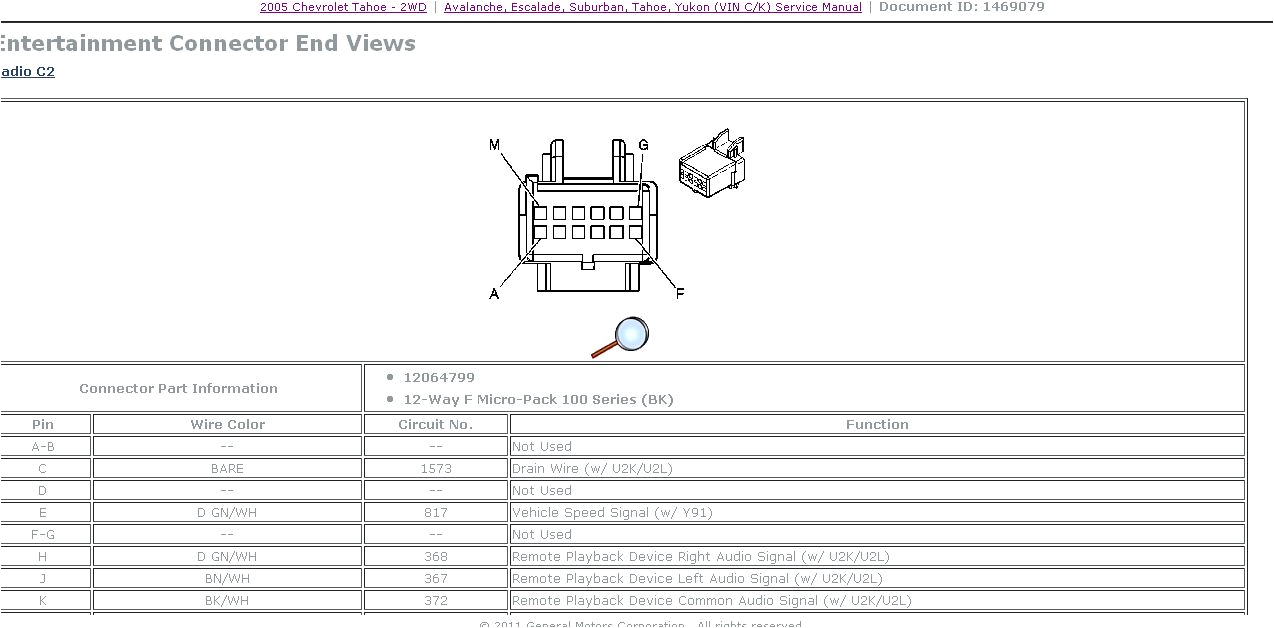Screen dimensions: 1274x628
Task: Click the Connector Part Information cell
Action: (178, 388)
